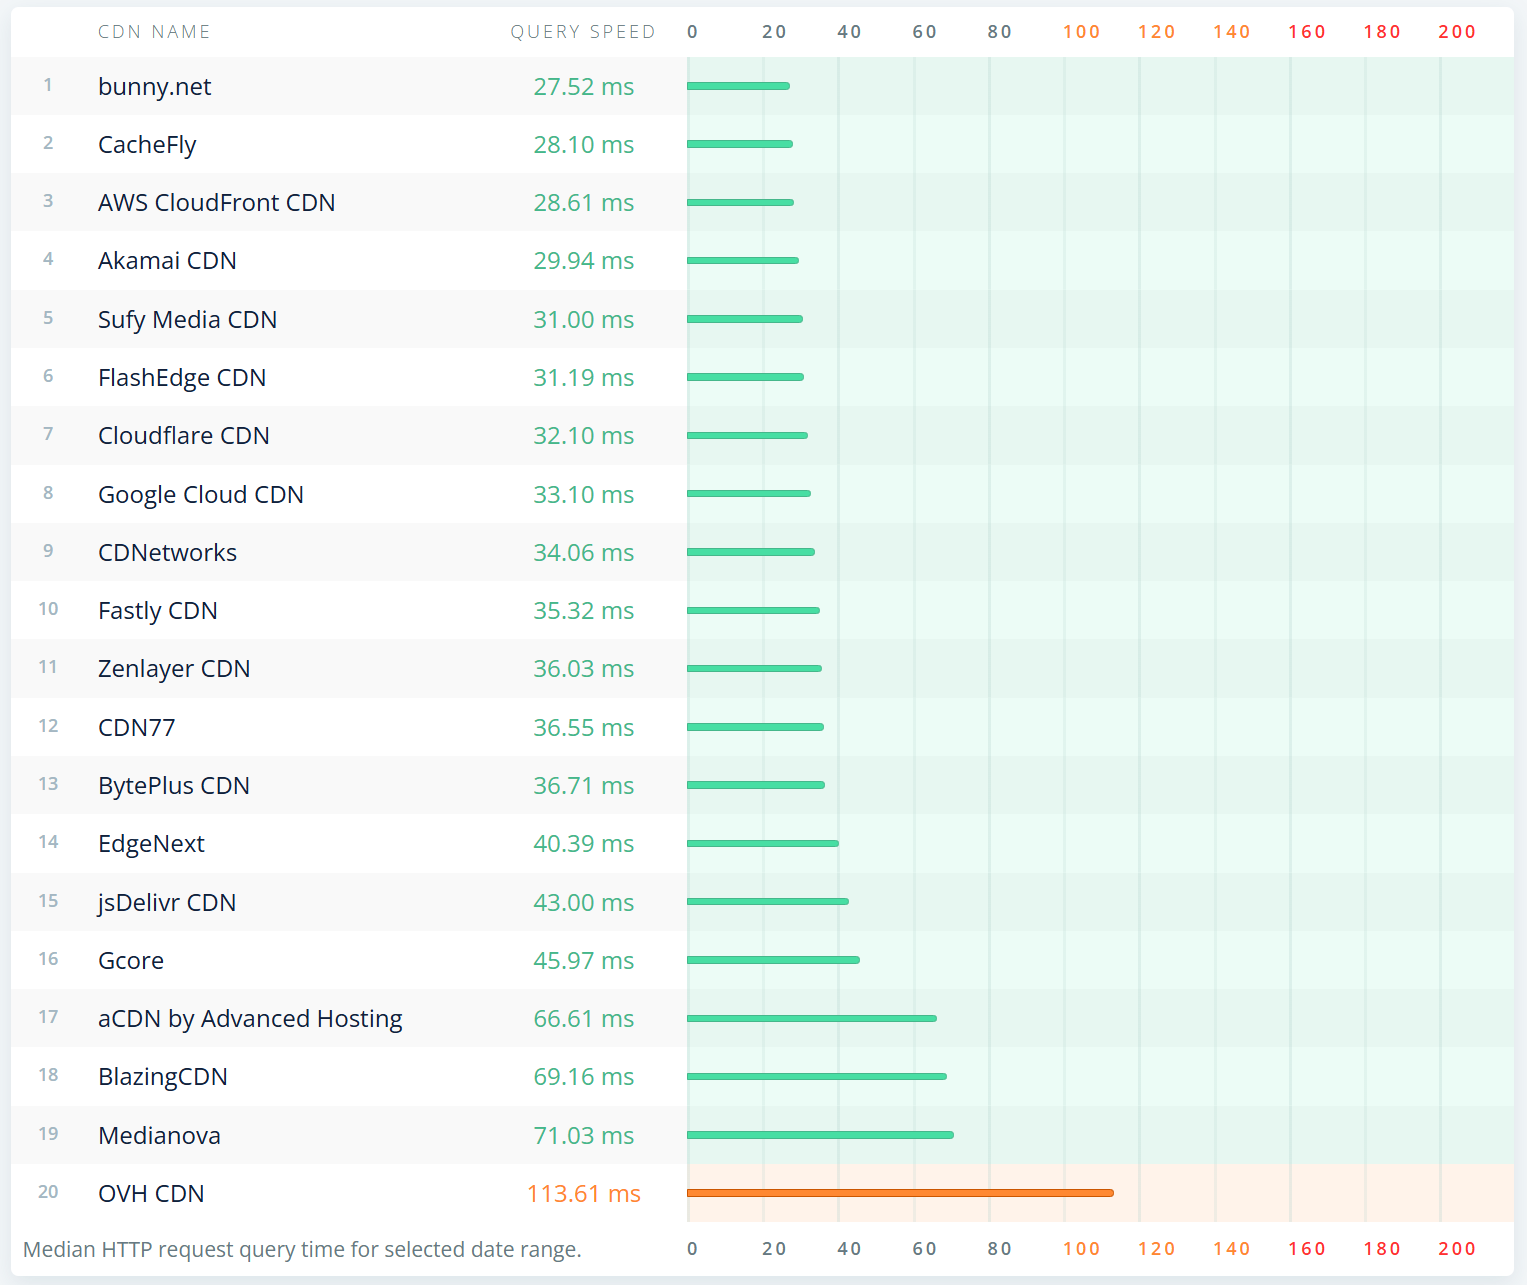
Task: Click the aCDN by Advanced Hosting speed bar
Action: (x=812, y=1018)
